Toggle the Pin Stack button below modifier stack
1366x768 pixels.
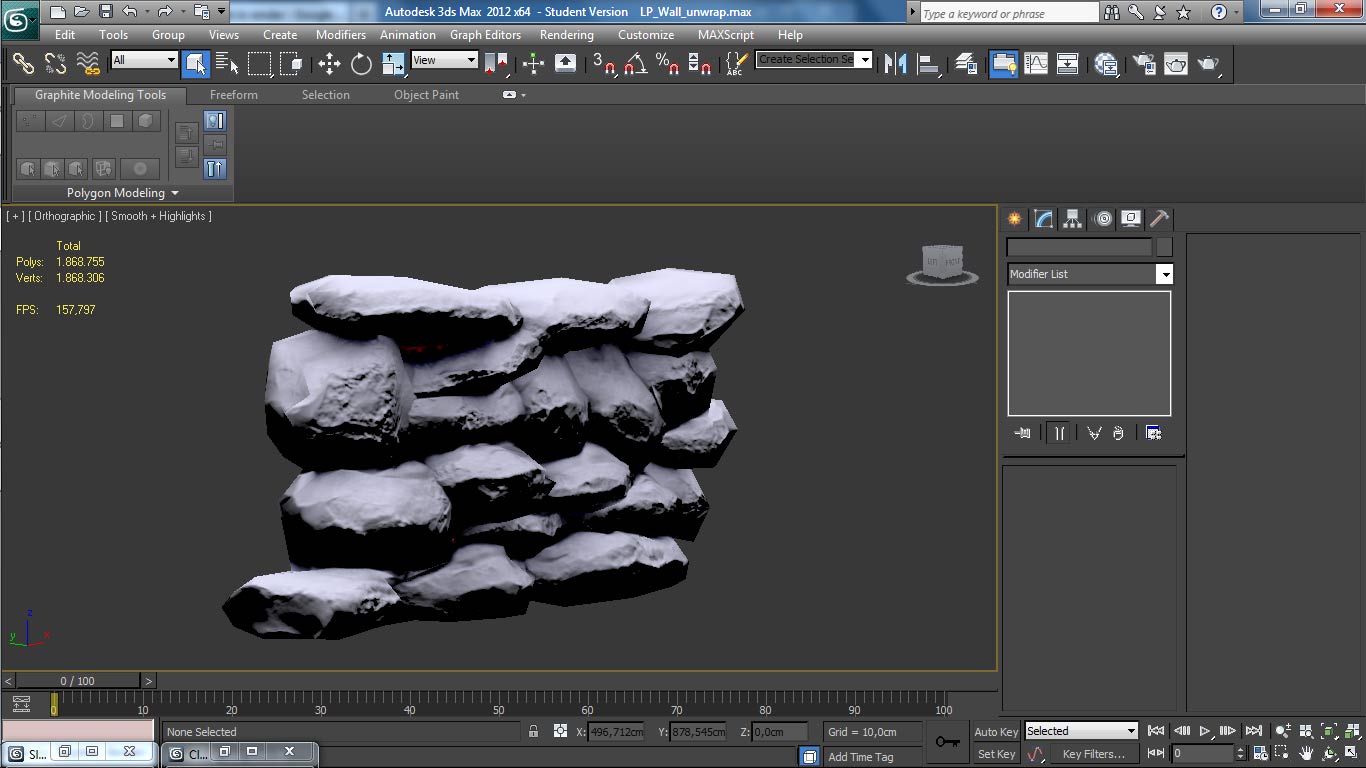click(1022, 432)
